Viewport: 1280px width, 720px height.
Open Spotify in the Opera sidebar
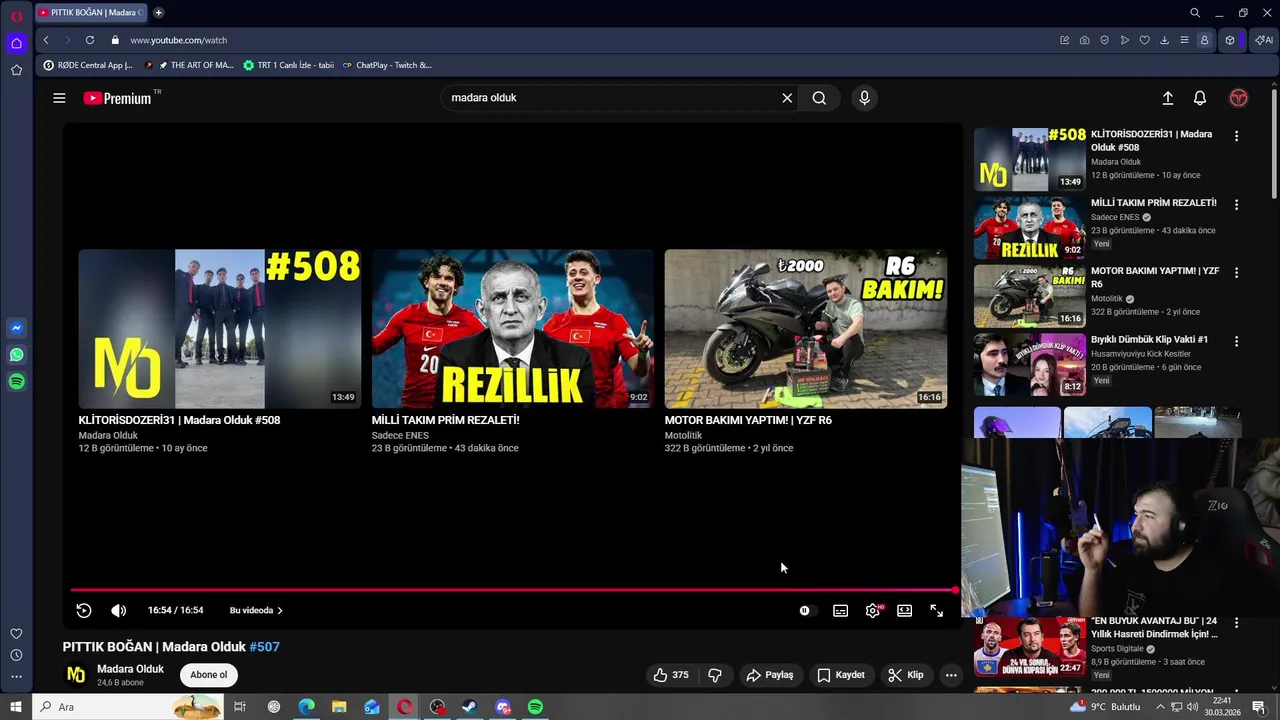[x=16, y=382]
